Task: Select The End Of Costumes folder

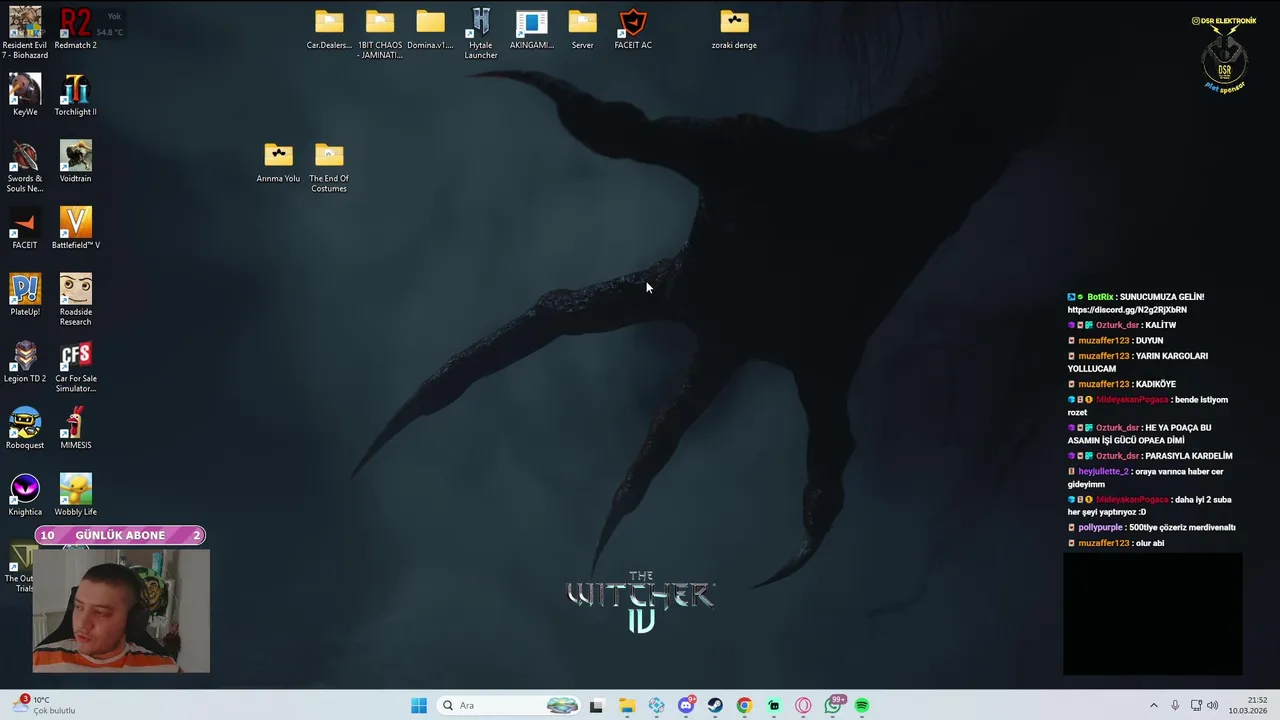Action: [329, 167]
